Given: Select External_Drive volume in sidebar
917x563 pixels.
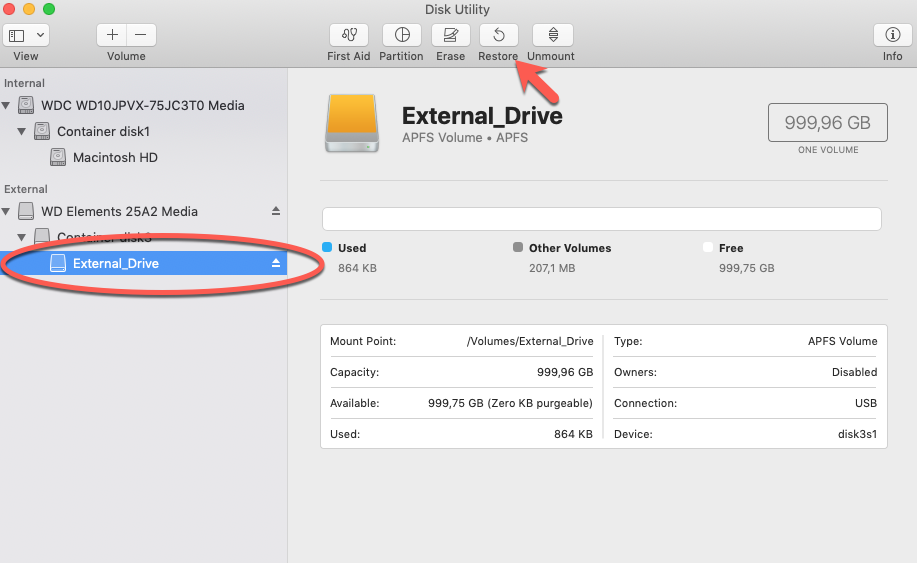Looking at the screenshot, I should 143,264.
